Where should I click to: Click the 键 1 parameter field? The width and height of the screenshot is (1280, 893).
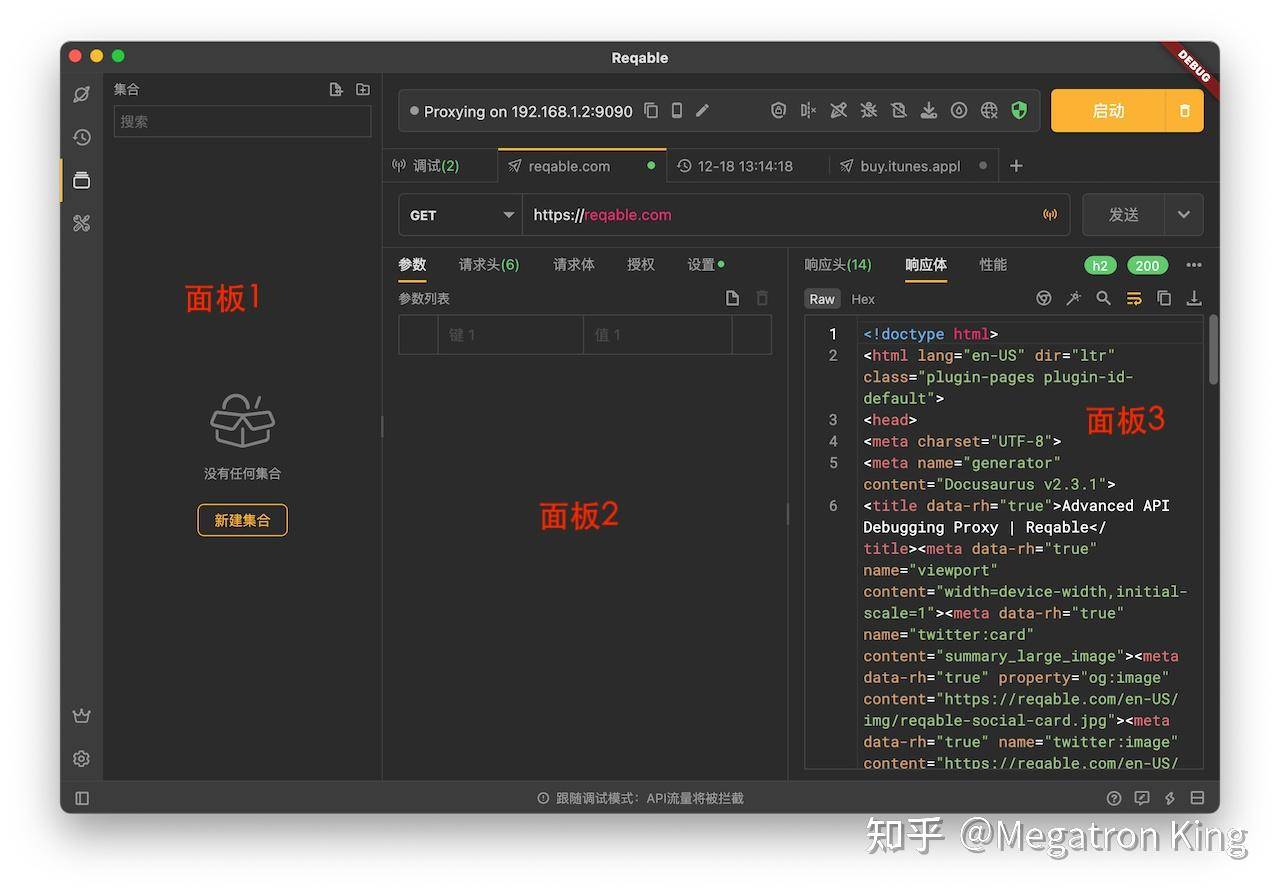(x=510, y=335)
